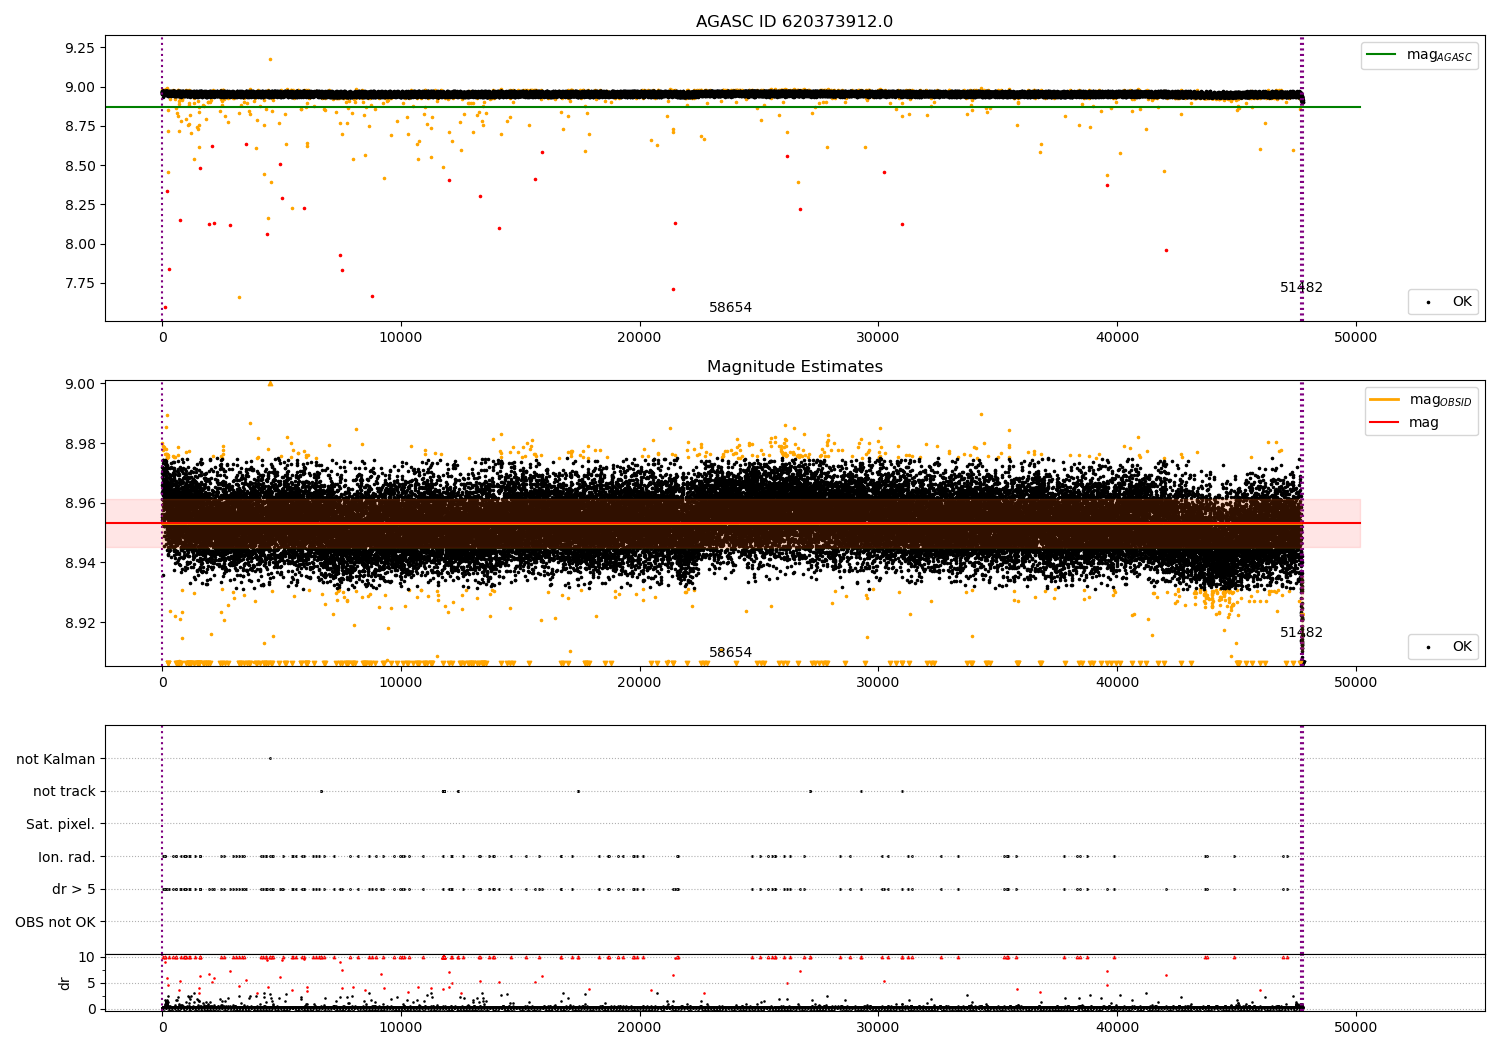Click the 40000 x-axis tick under the middle plot
The width and height of the screenshot is (1500, 1050).
pyautogui.click(x=1117, y=683)
